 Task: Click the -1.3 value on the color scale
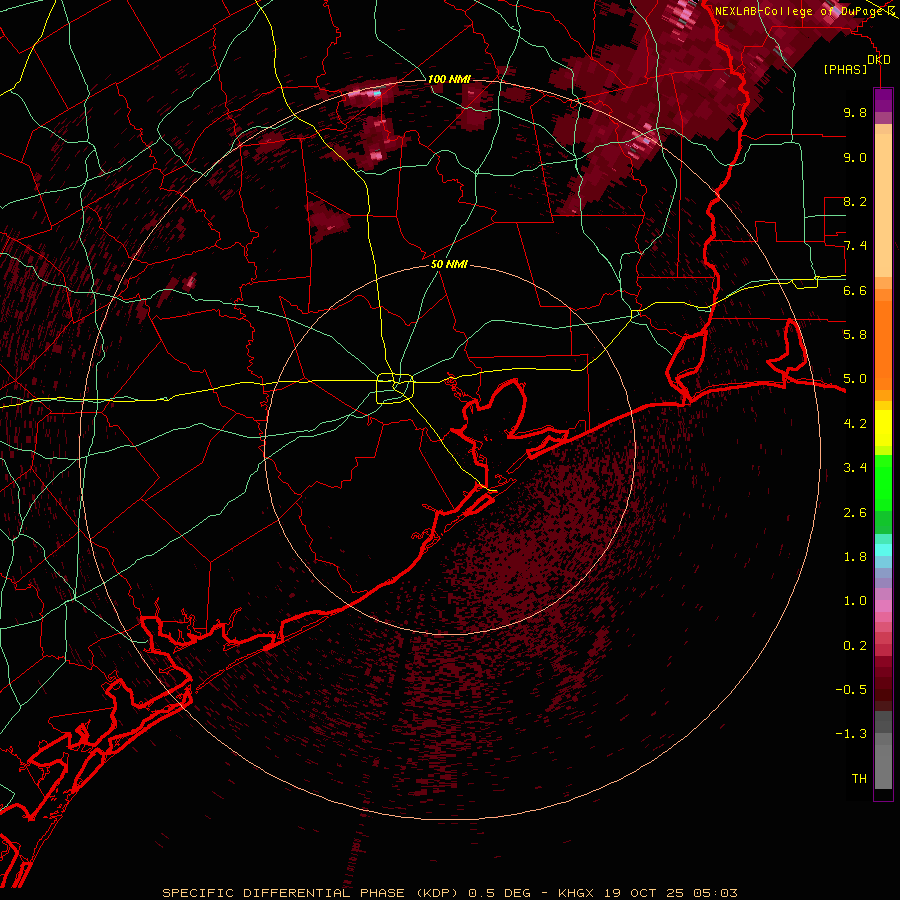point(851,735)
